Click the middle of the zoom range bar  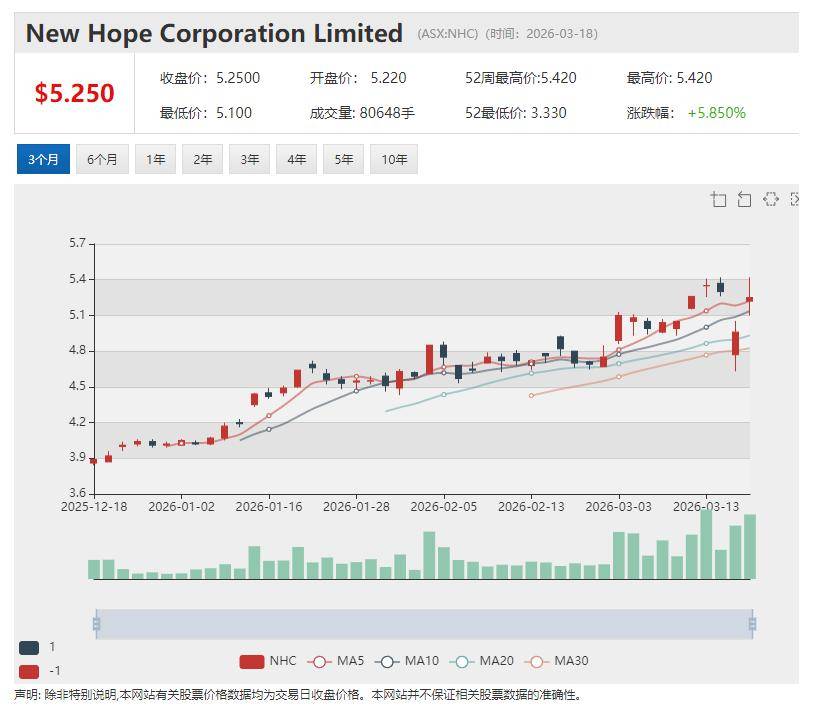click(x=424, y=624)
